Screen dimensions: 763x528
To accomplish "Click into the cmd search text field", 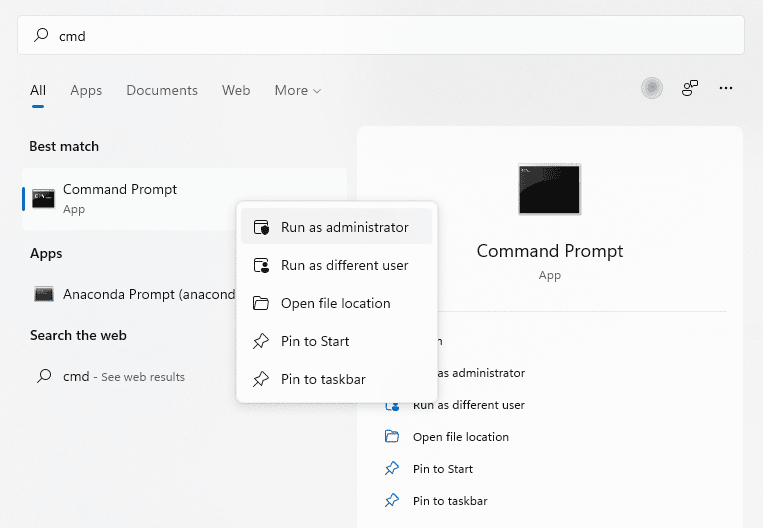I will coord(380,35).
